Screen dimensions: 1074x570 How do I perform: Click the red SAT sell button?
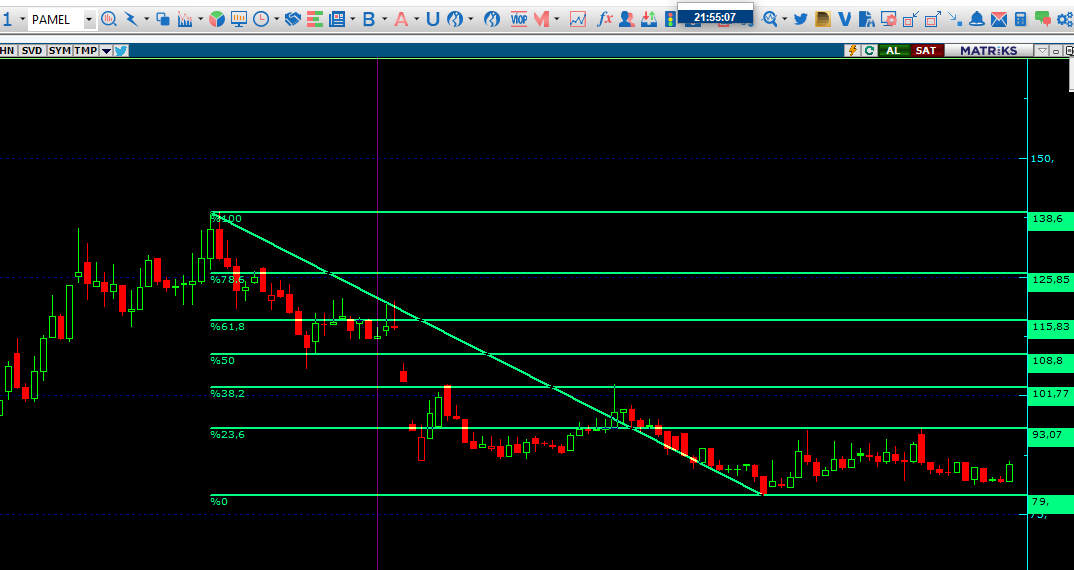(926, 51)
